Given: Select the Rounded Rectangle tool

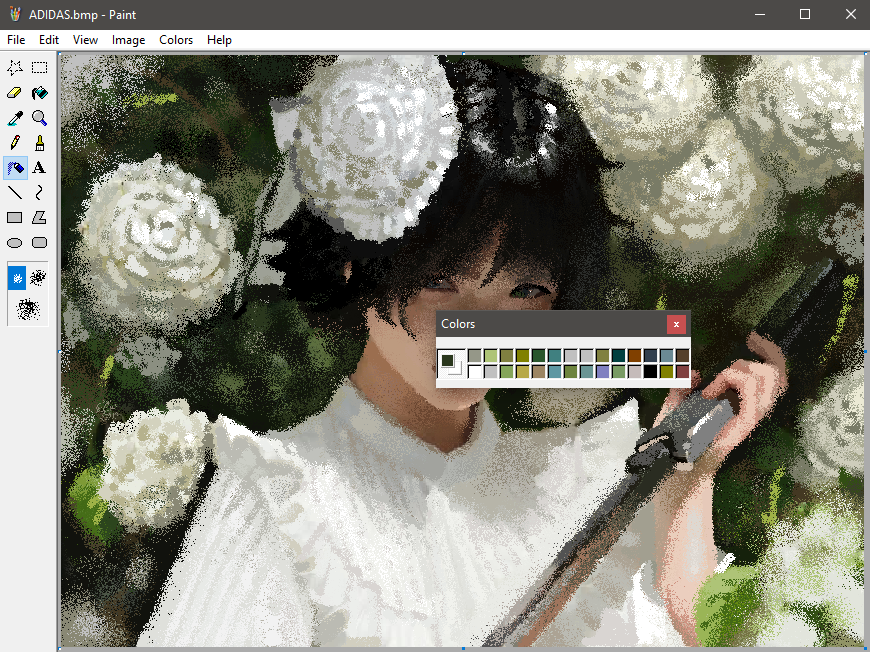Looking at the screenshot, I should pos(39,242).
